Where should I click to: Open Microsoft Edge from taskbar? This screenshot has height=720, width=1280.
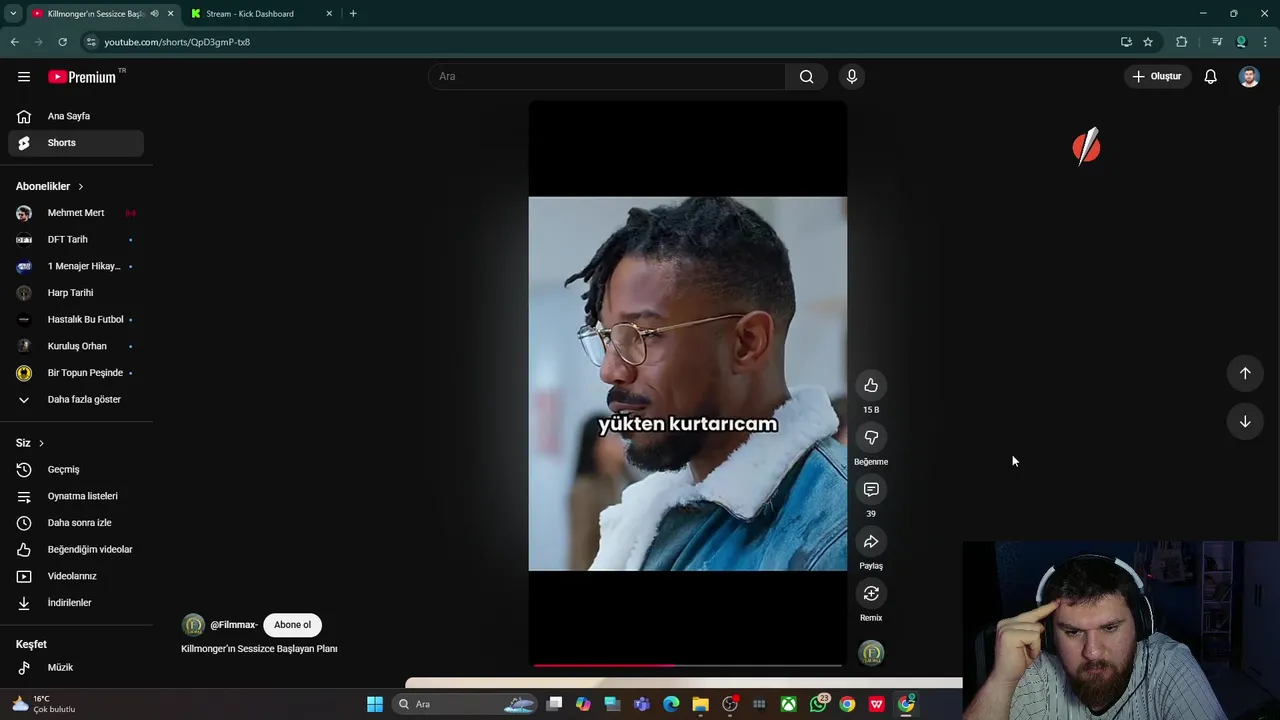click(671, 704)
